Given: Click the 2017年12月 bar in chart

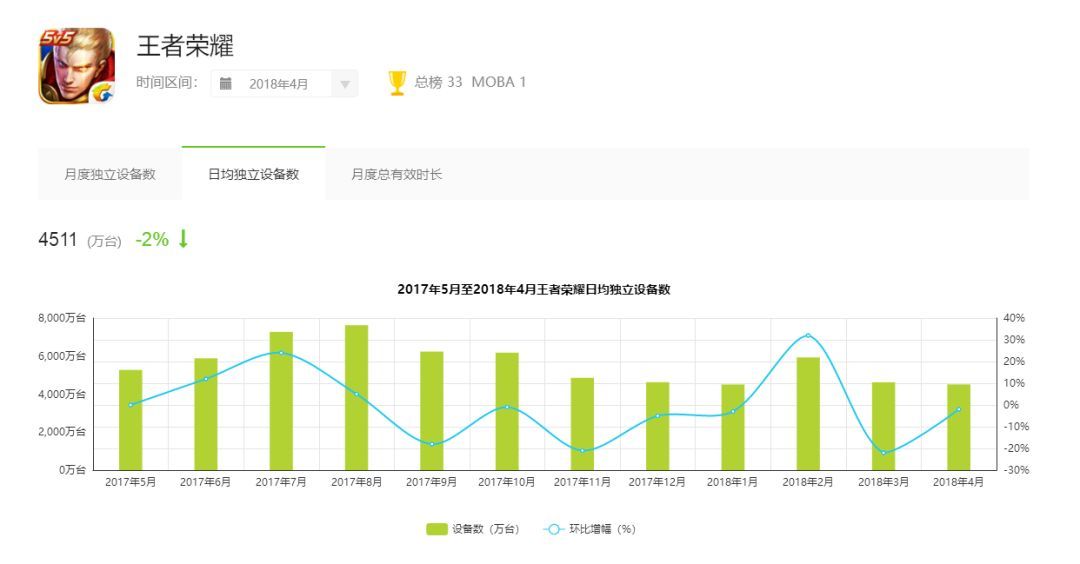Looking at the screenshot, I should tap(657, 426).
